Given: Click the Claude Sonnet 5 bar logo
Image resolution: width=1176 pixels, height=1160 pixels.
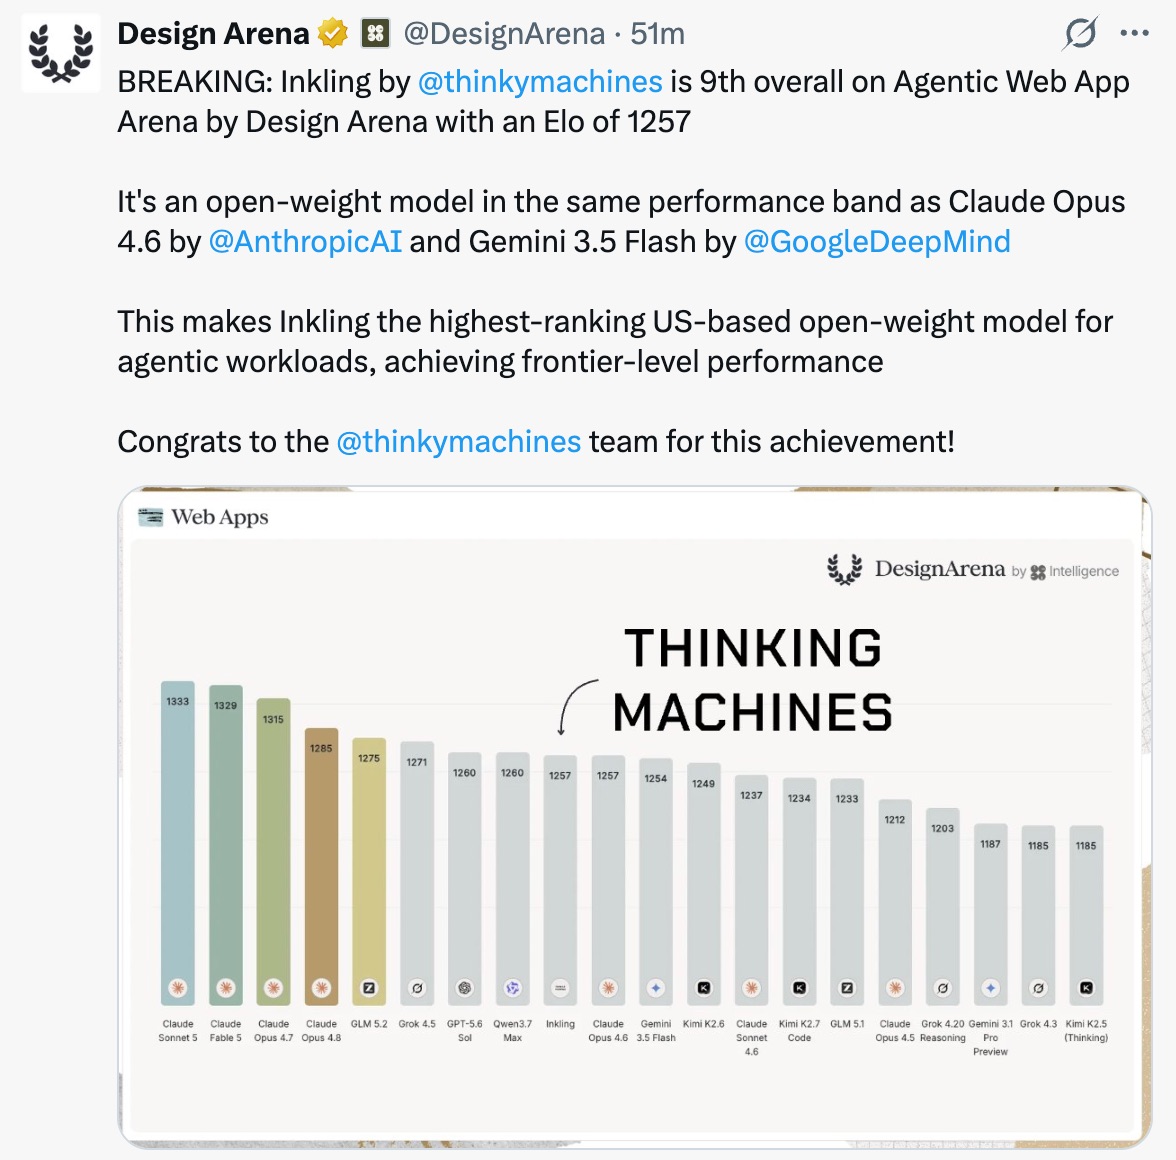Looking at the screenshot, I should (178, 988).
